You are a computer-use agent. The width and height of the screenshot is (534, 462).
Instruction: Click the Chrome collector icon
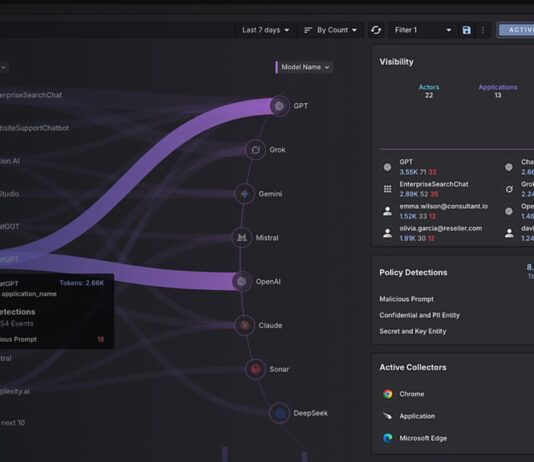coord(388,394)
